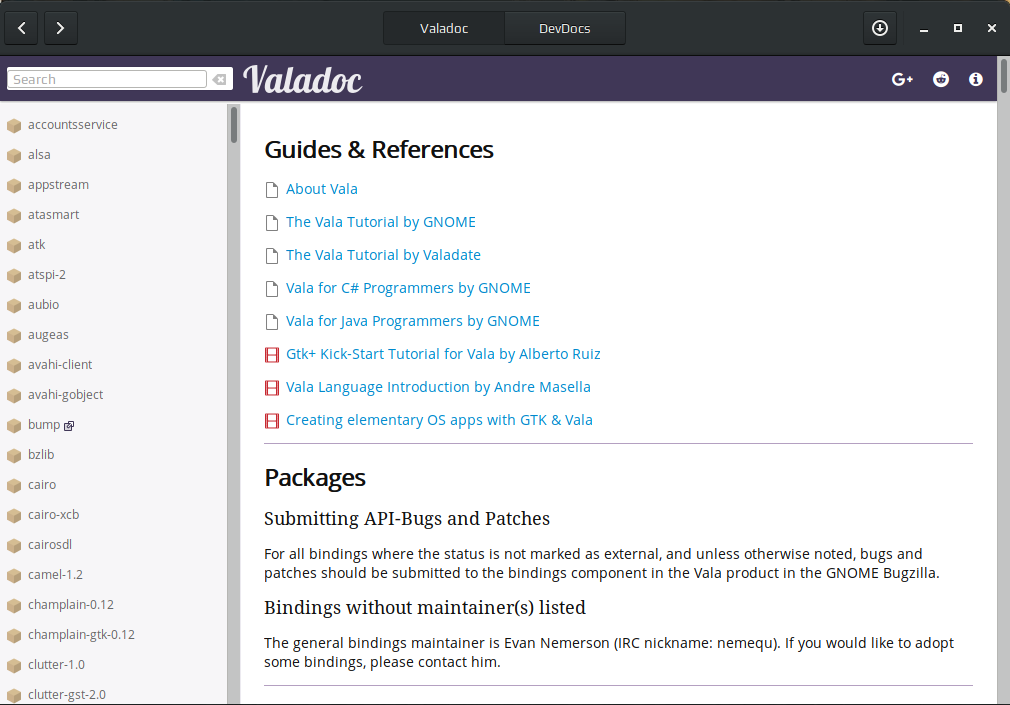Clear the search field with backspace icon

(x=220, y=79)
